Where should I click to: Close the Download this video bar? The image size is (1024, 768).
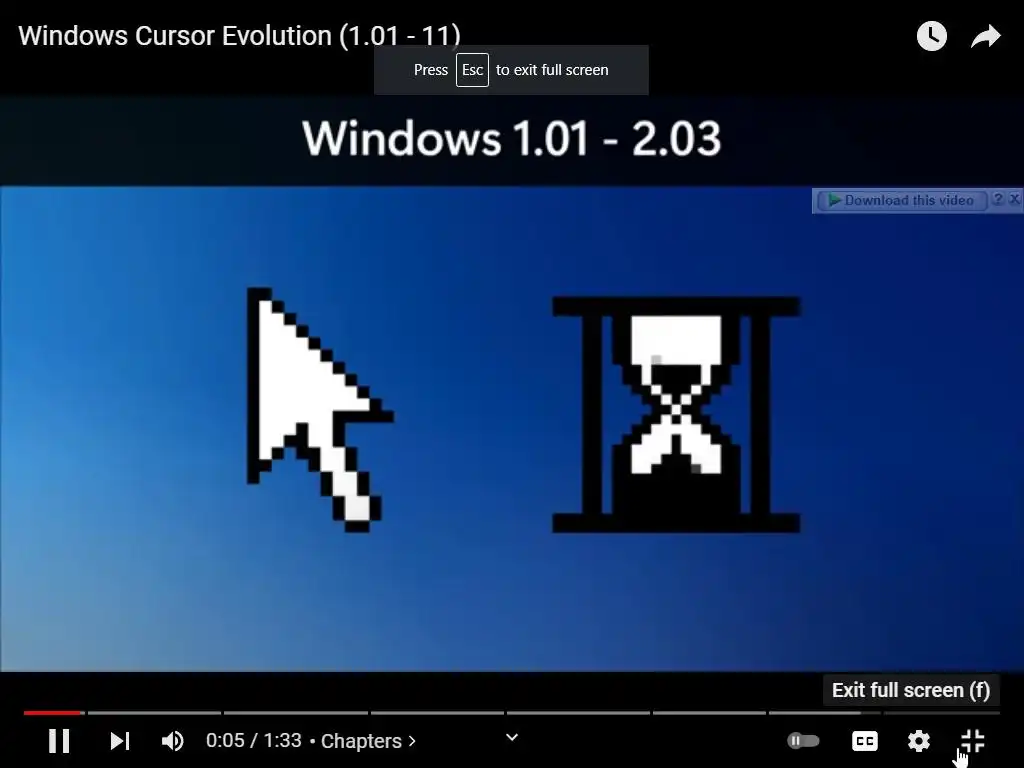point(1014,199)
